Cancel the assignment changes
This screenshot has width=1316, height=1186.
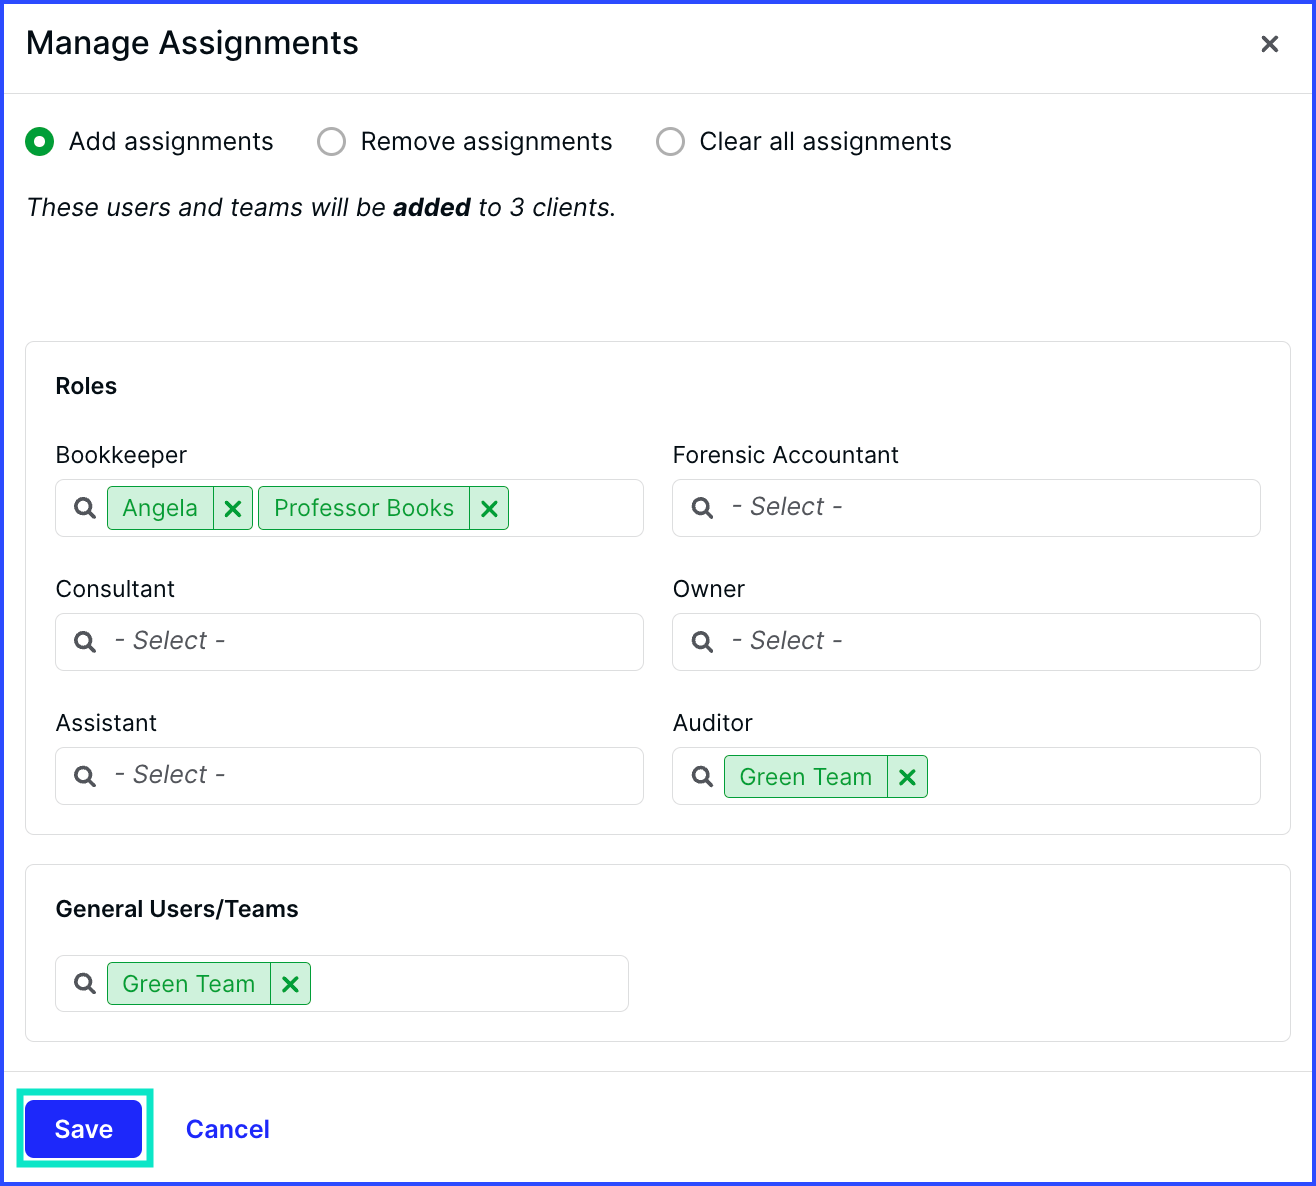[228, 1129]
